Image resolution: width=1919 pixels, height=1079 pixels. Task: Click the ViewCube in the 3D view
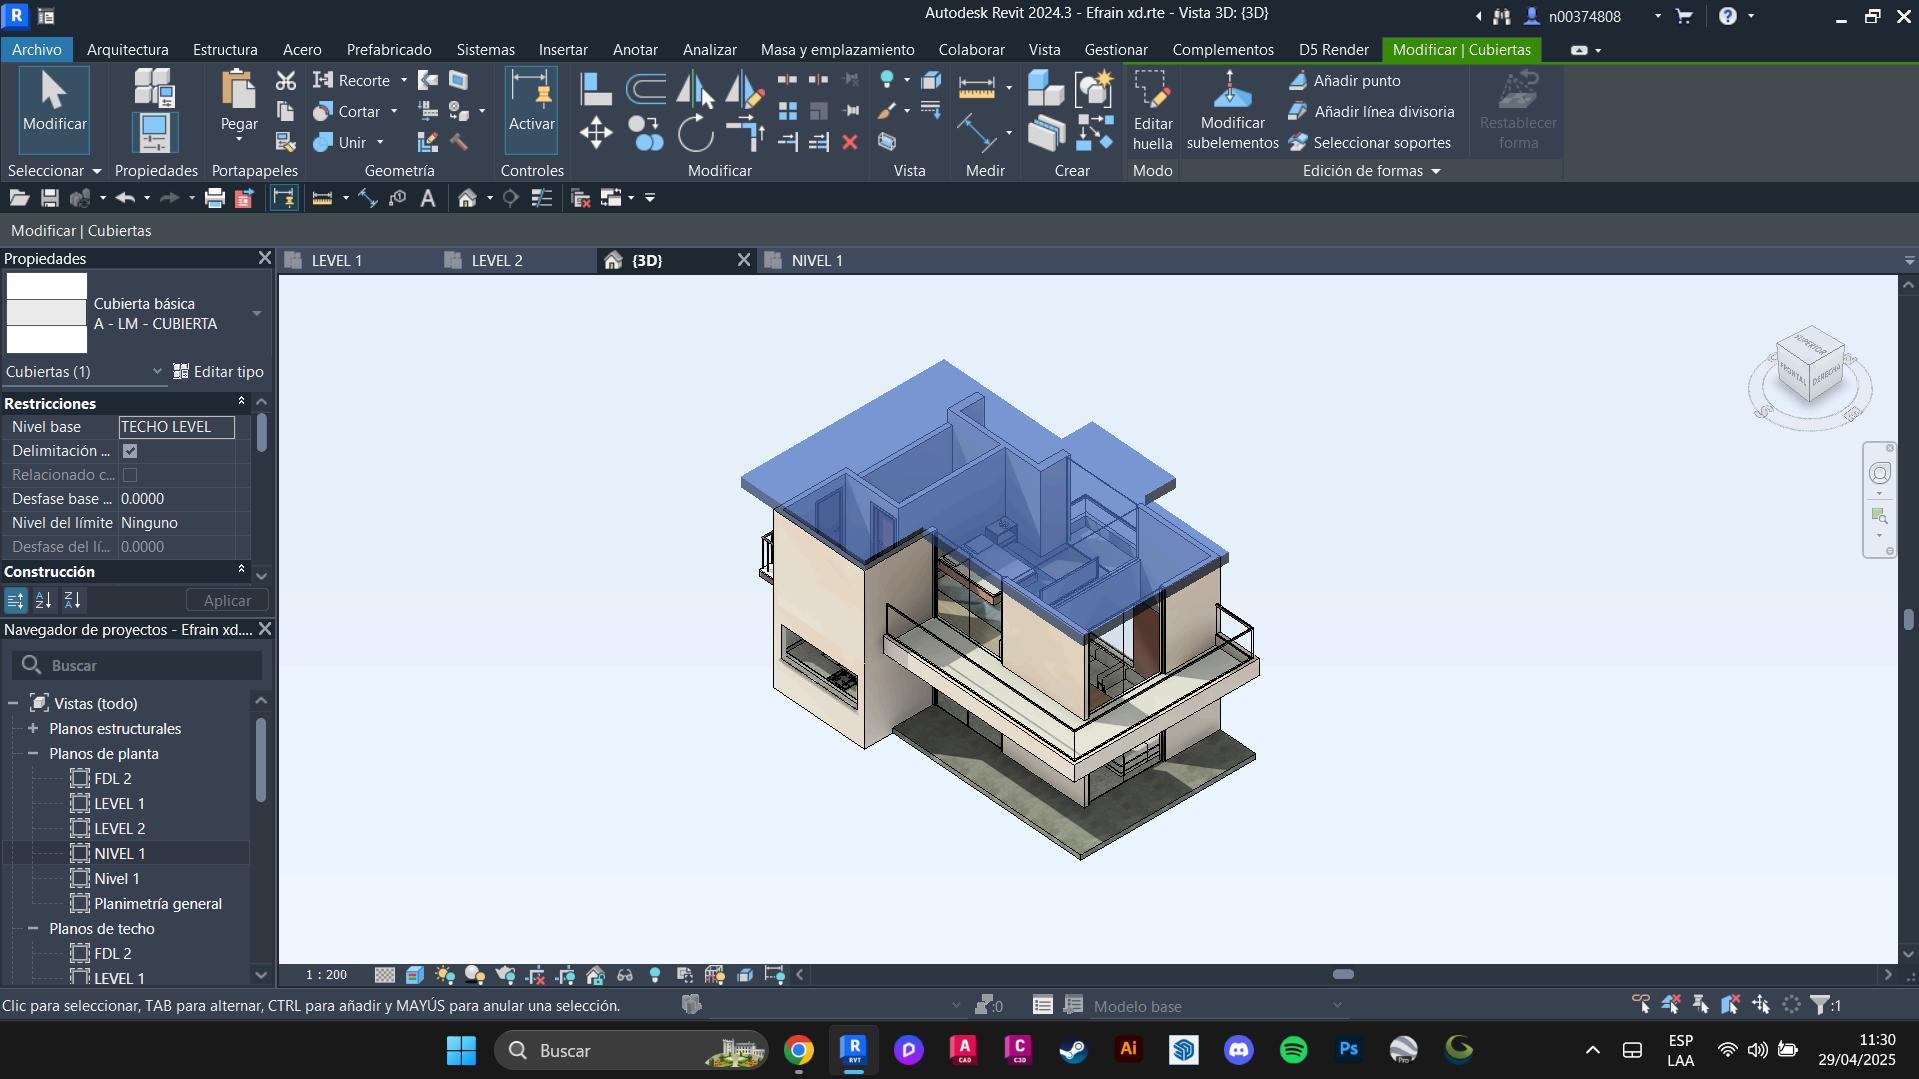pos(1810,364)
